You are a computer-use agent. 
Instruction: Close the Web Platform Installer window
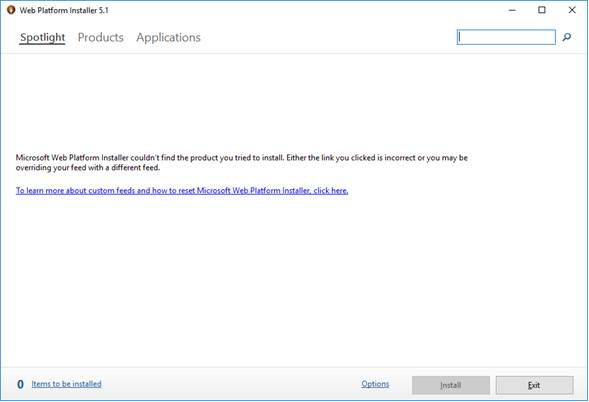572,10
